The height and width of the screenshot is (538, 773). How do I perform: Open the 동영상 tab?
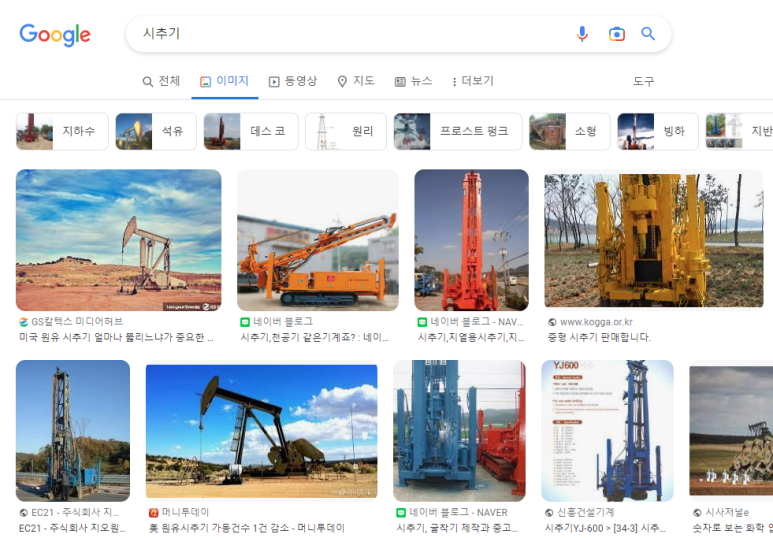click(x=293, y=81)
